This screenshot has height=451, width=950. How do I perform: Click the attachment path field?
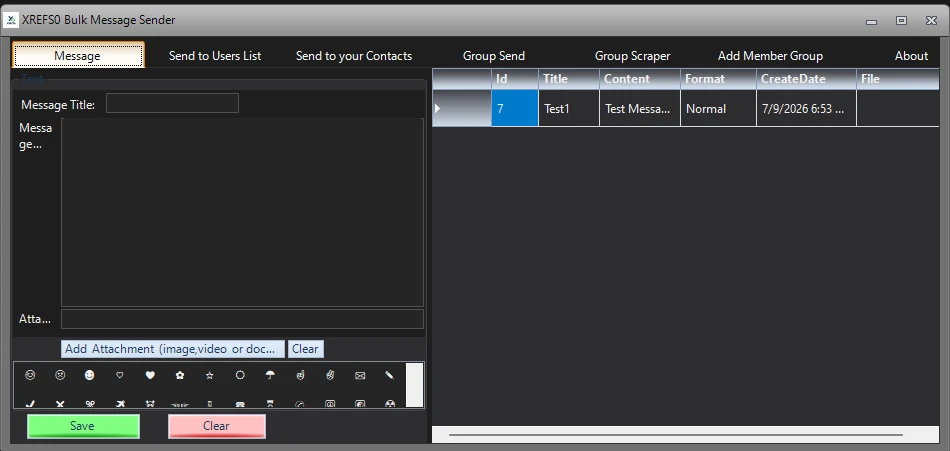click(242, 319)
